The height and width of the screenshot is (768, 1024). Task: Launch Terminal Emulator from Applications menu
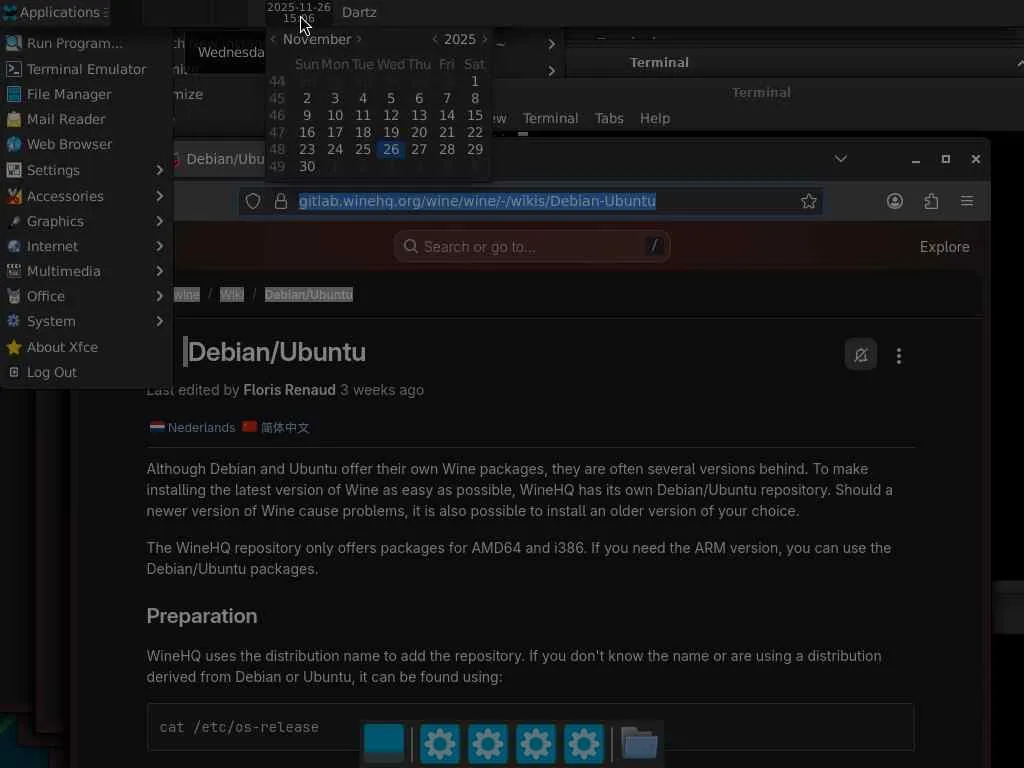(86, 69)
